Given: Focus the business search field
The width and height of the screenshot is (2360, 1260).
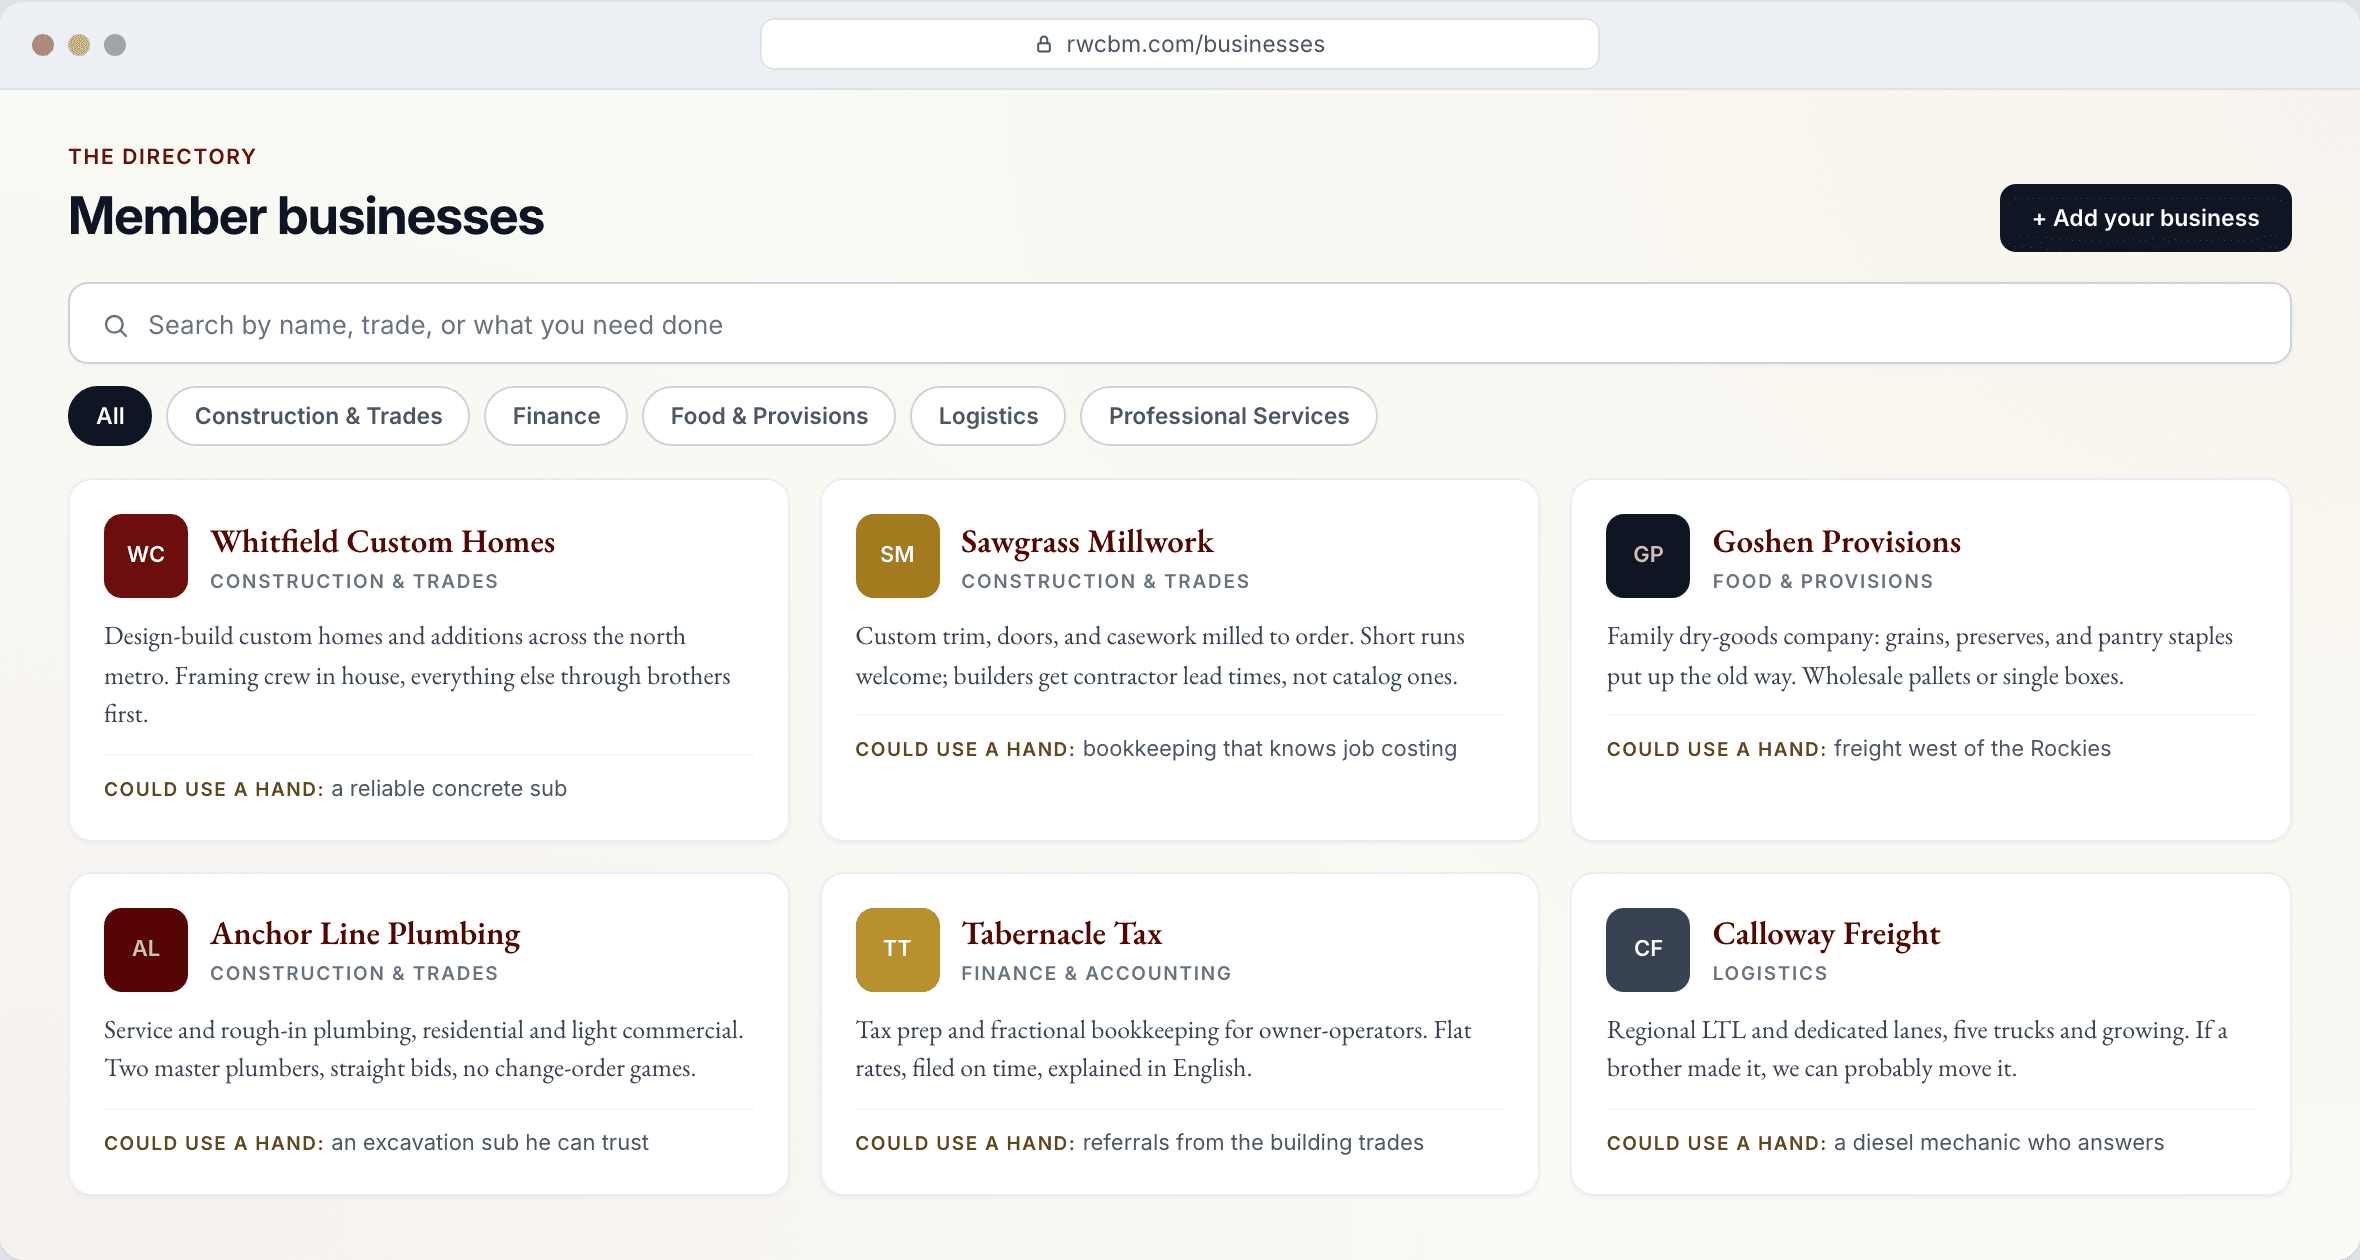Looking at the screenshot, I should 1180,323.
